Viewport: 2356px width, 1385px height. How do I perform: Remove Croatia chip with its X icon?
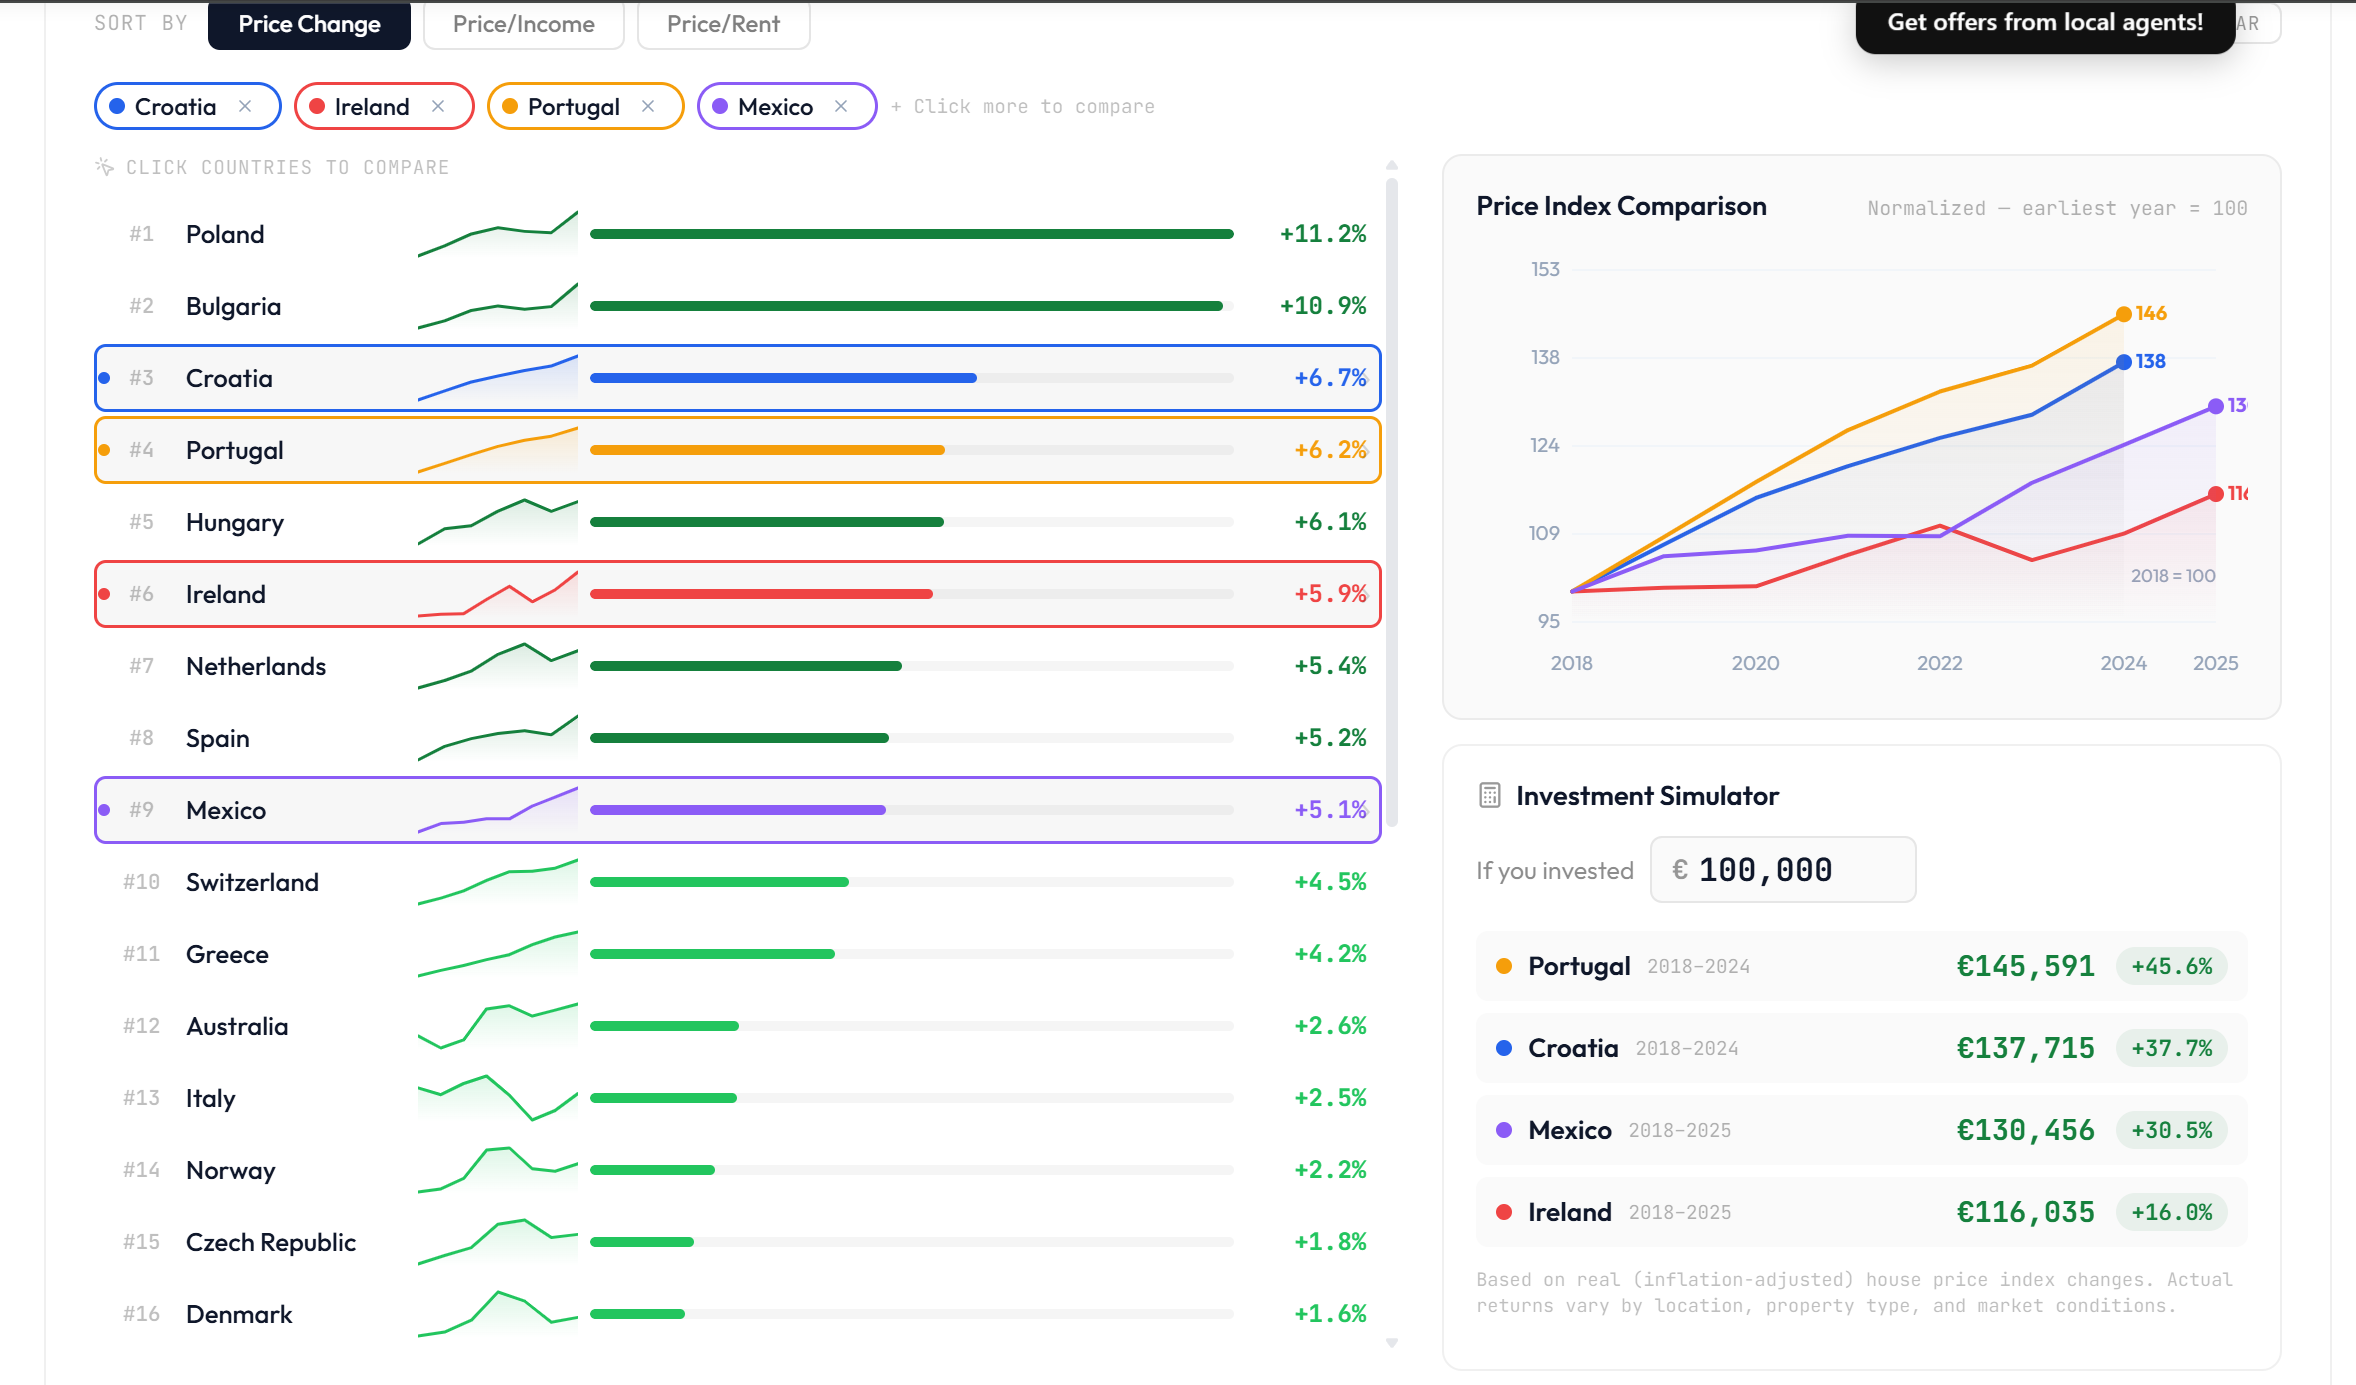[245, 106]
